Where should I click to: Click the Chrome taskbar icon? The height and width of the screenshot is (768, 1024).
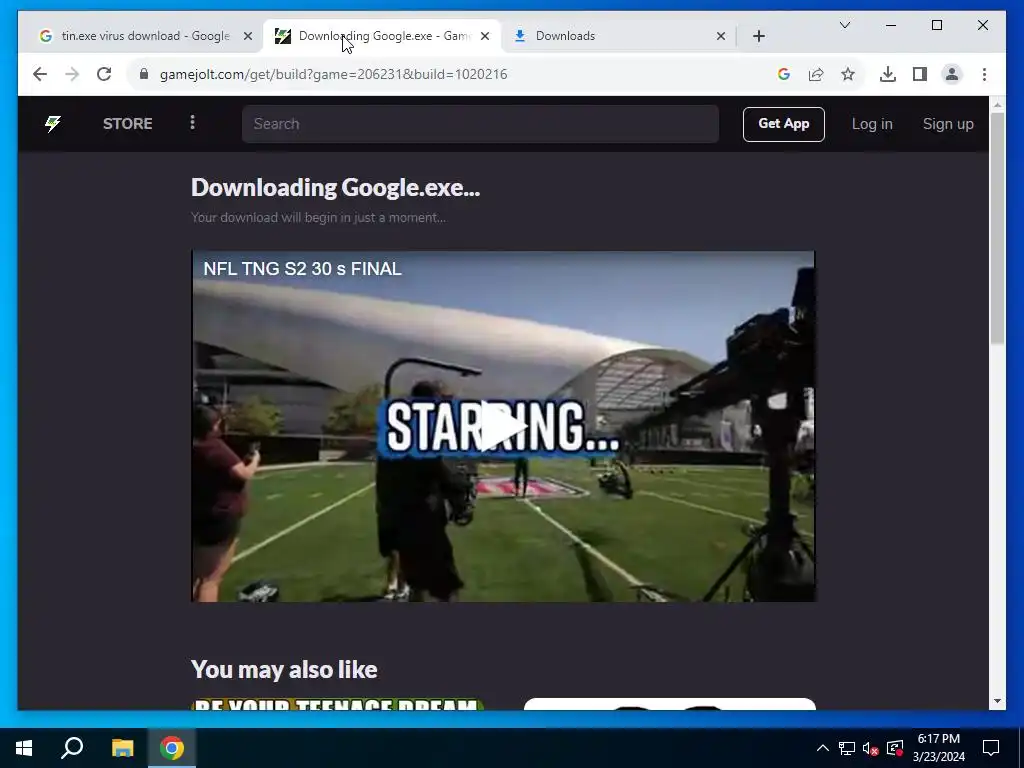pos(172,748)
